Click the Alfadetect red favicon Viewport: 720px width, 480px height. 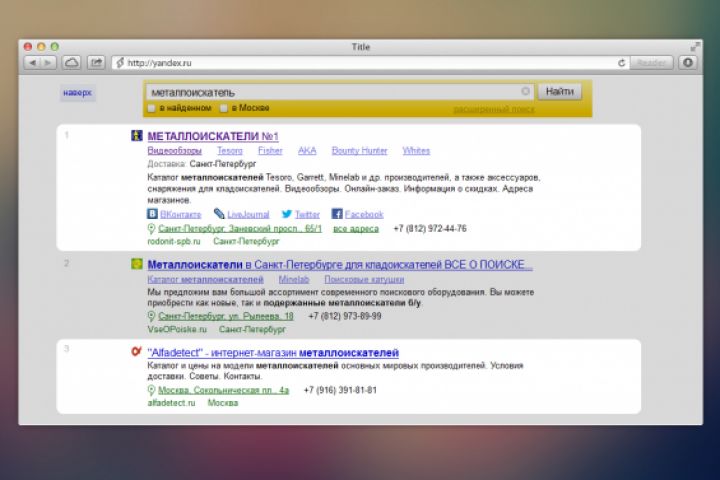(x=136, y=352)
